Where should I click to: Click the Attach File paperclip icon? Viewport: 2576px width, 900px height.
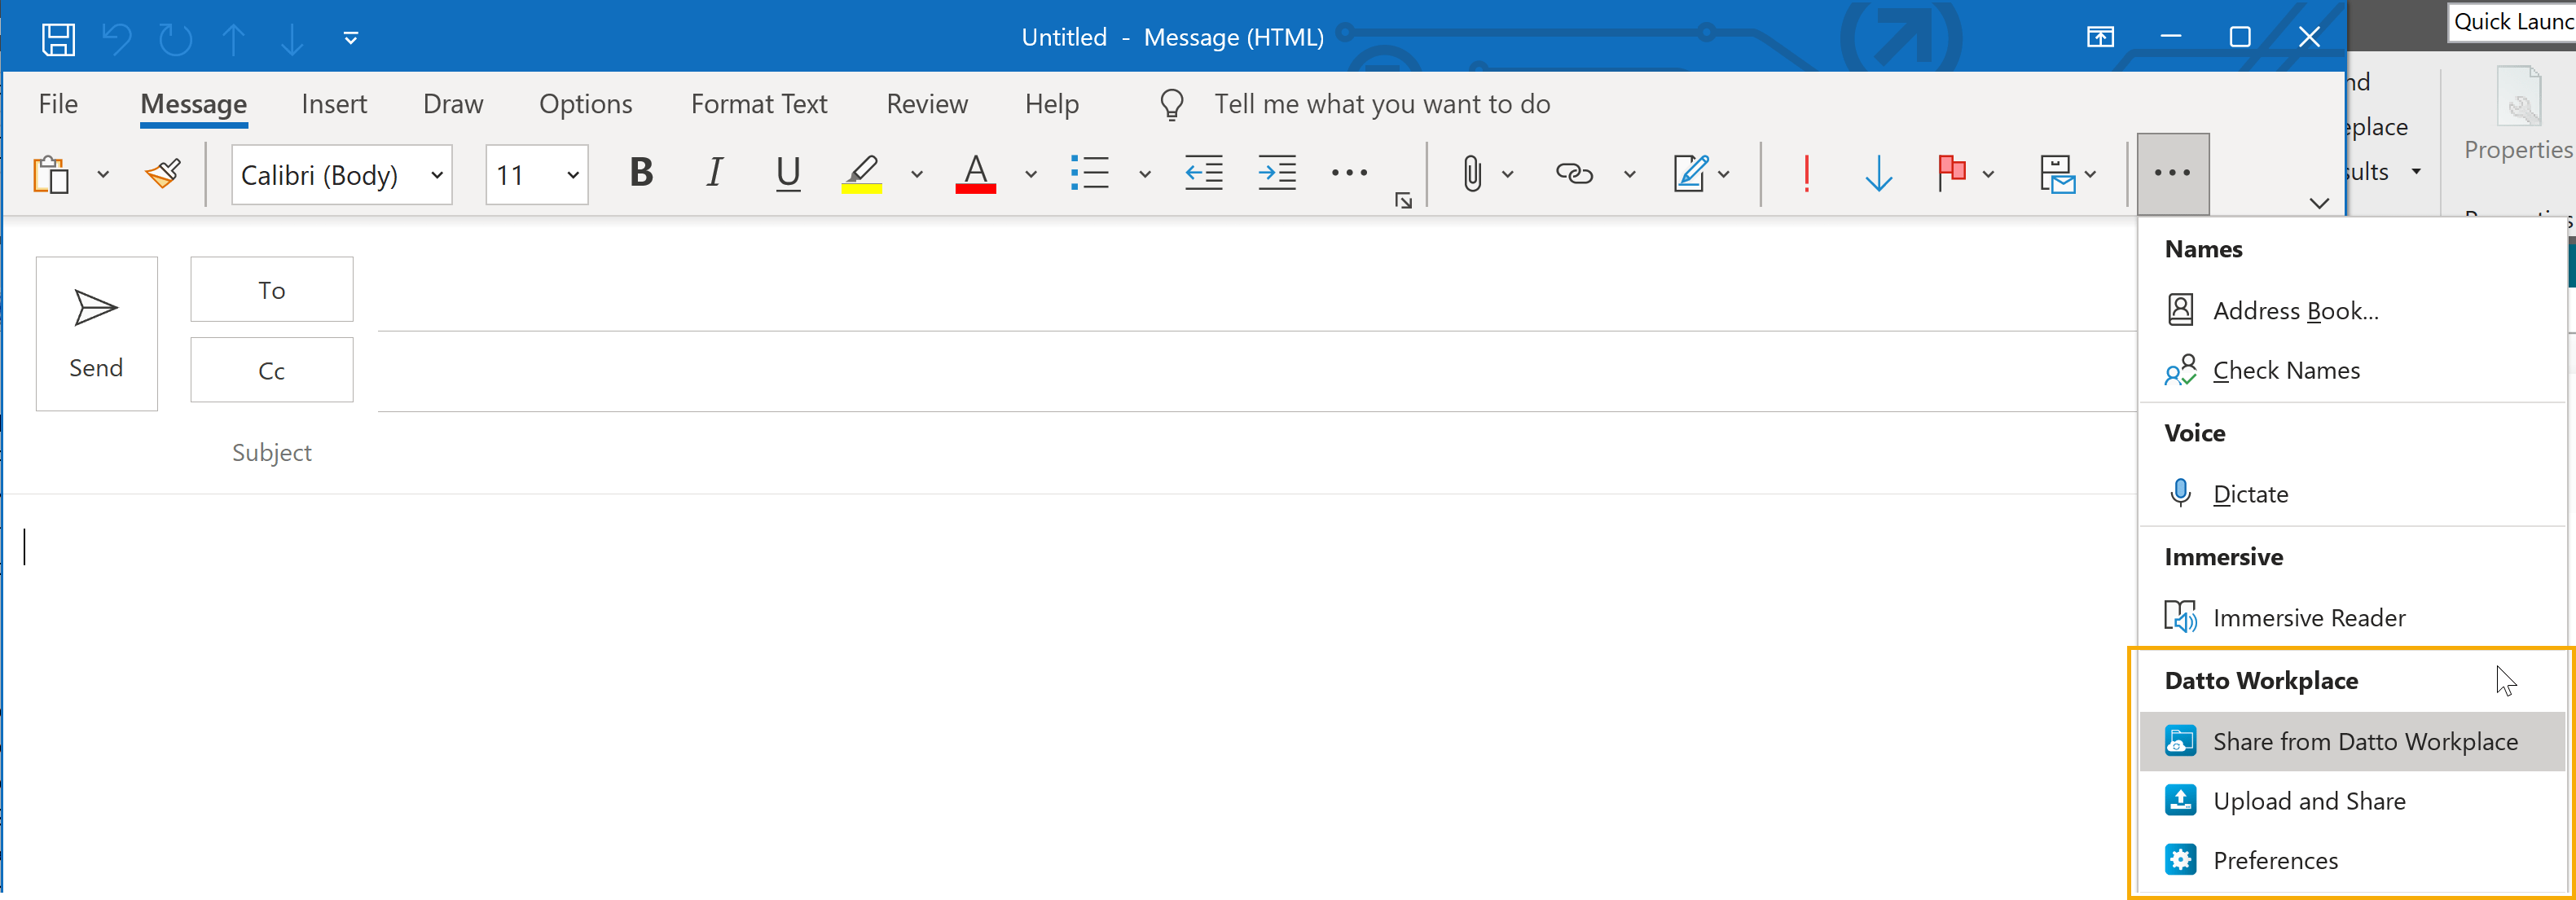coord(1471,174)
